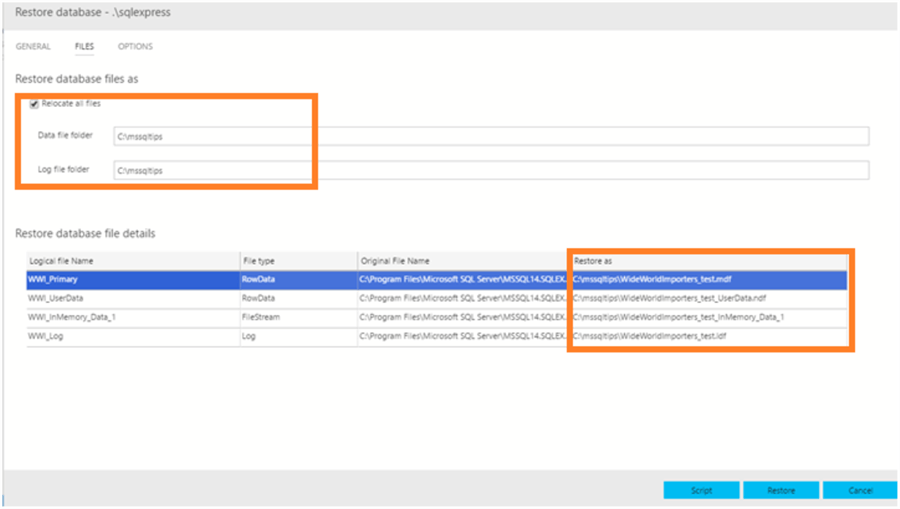
Task: Open the OPTIONS tab
Action: click(x=135, y=46)
